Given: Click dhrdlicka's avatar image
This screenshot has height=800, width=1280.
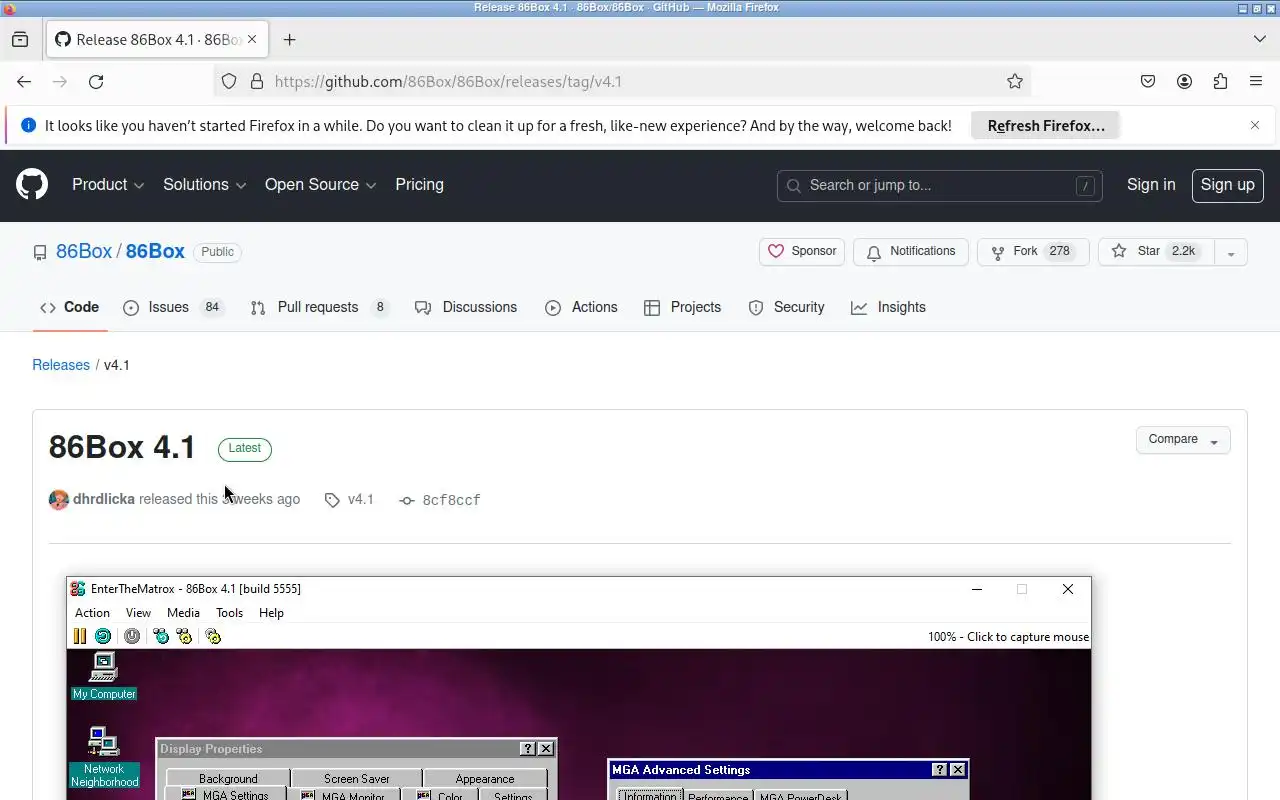Looking at the screenshot, I should tap(59, 500).
